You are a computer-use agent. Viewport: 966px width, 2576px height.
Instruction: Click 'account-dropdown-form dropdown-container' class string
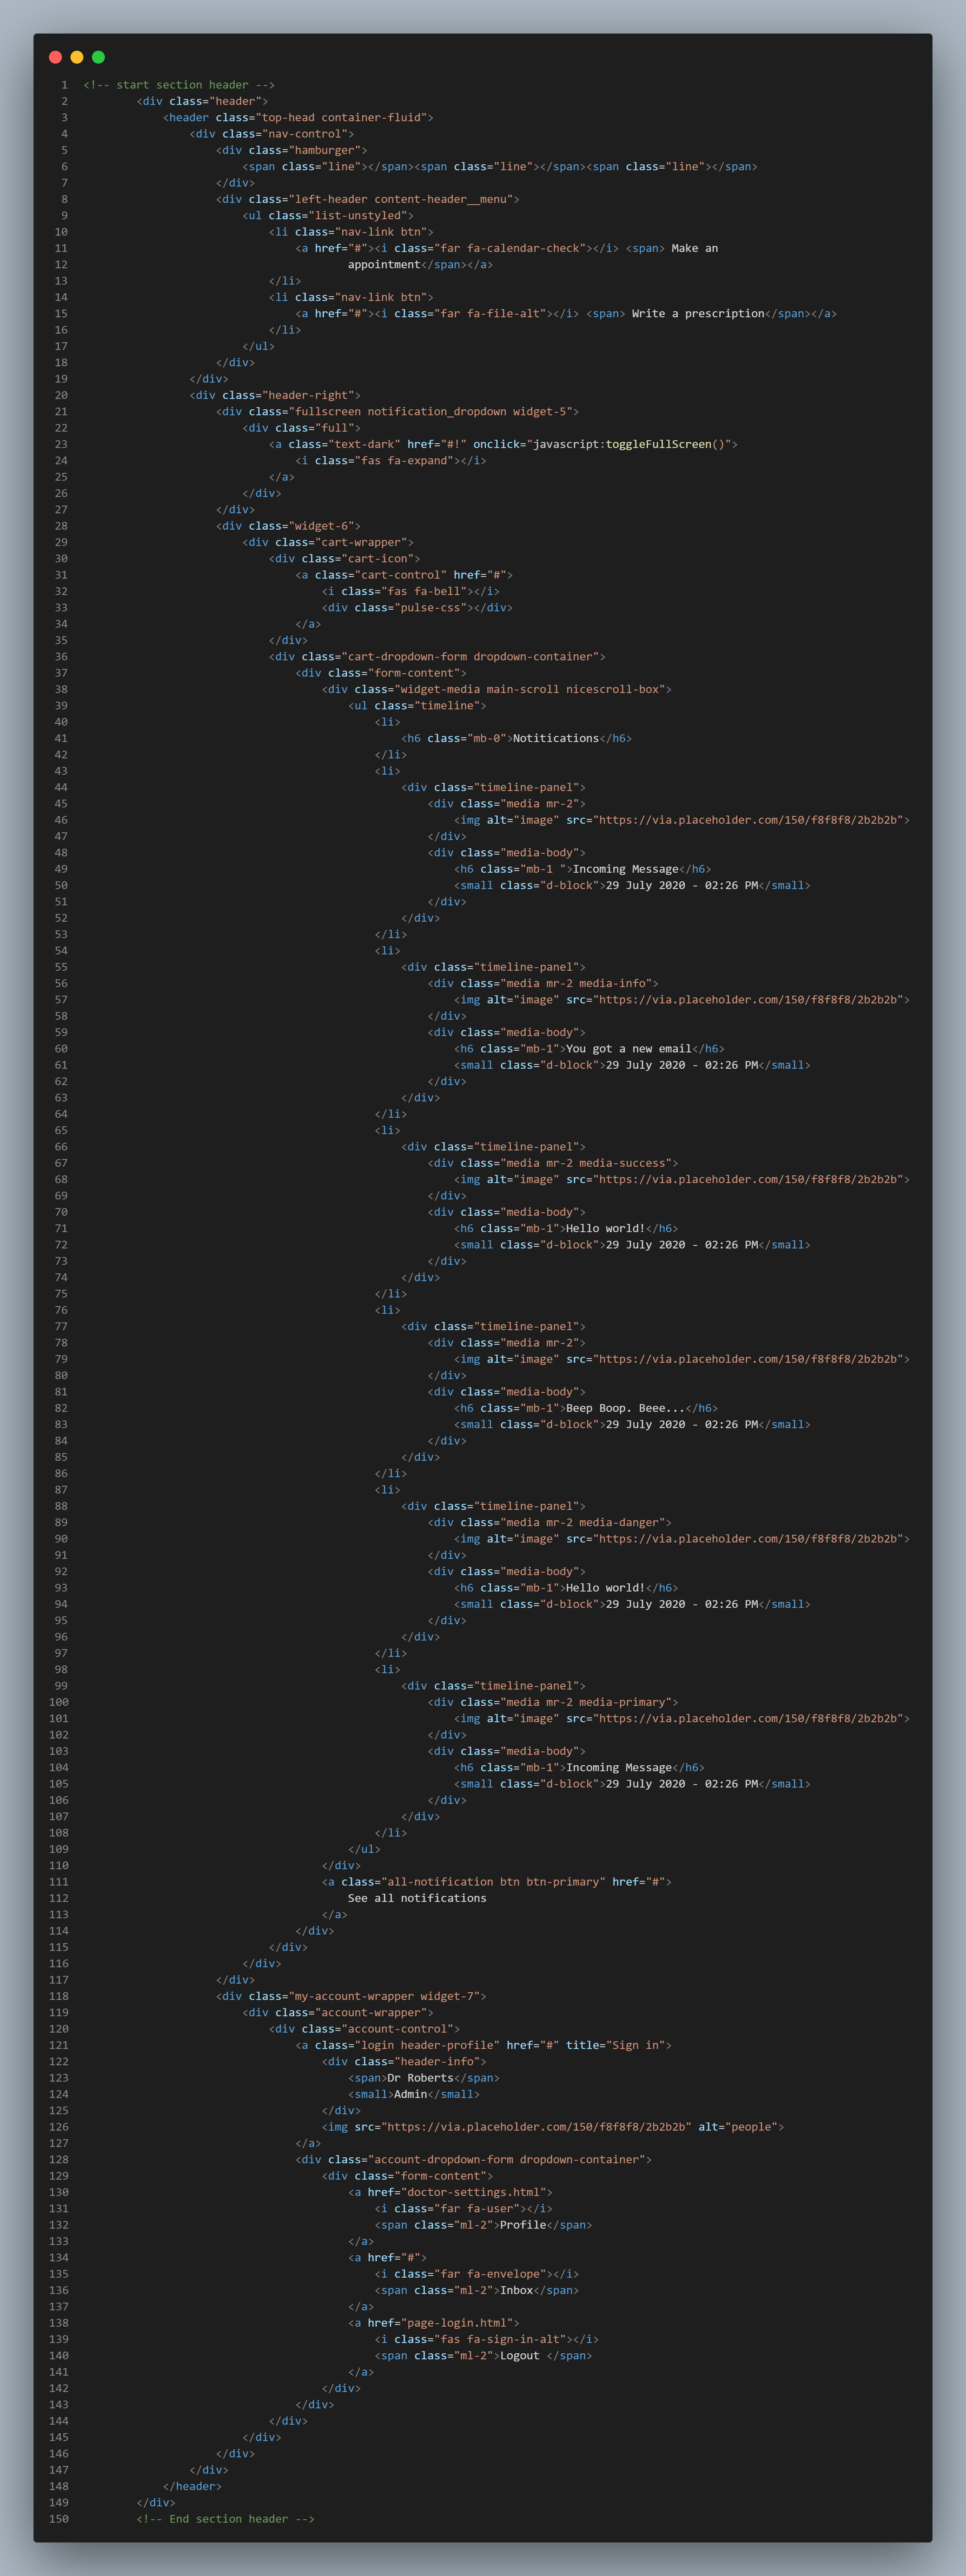click(x=507, y=2159)
